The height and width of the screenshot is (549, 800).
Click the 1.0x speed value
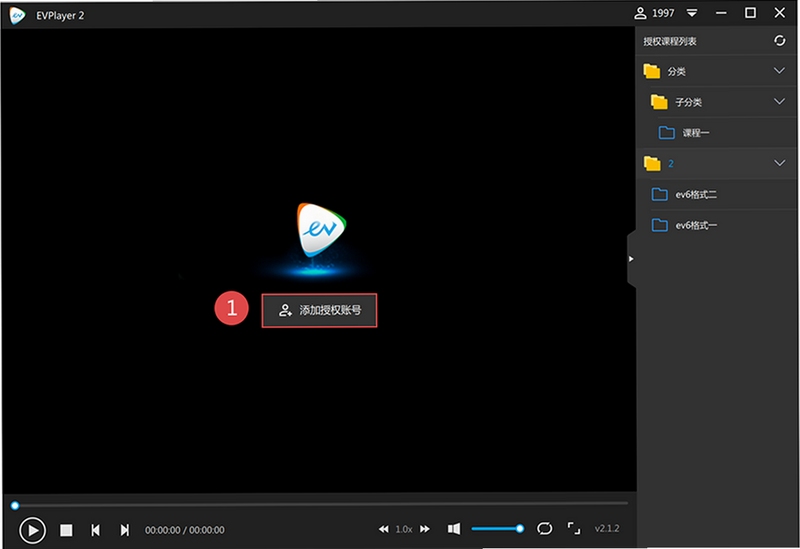tap(404, 529)
